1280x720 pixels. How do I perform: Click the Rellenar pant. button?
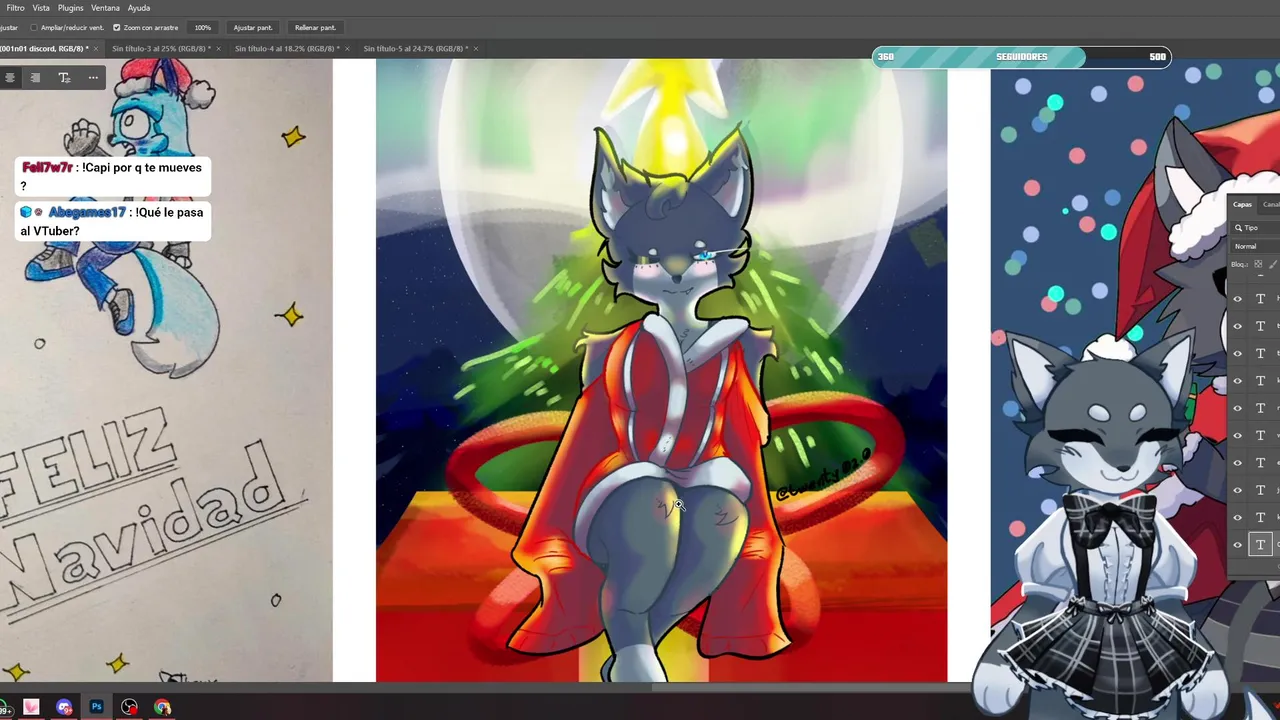(x=315, y=28)
